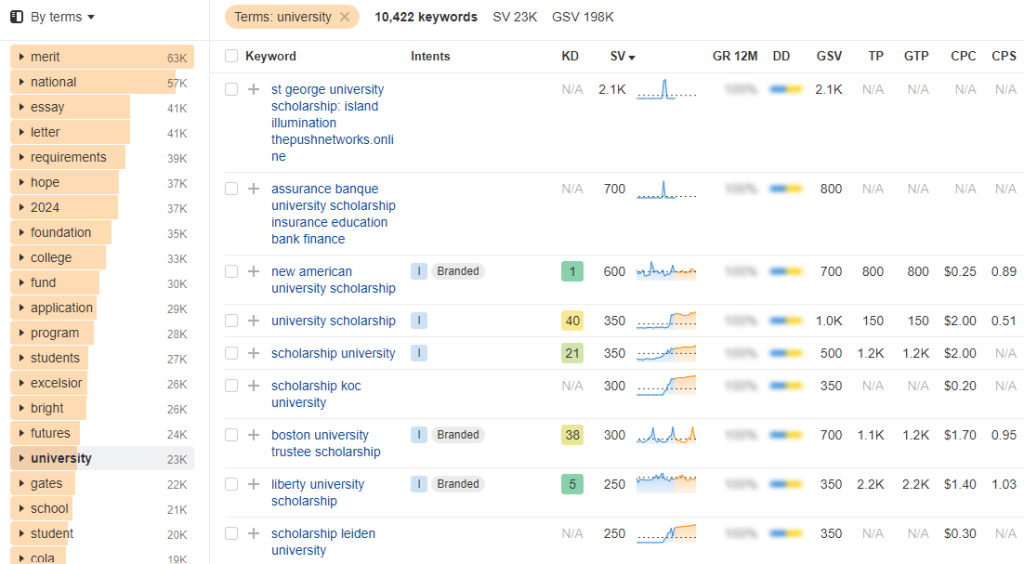Add 'liberty university scholarship' with plus icon
The height and width of the screenshot is (564, 1024).
[x=253, y=484]
